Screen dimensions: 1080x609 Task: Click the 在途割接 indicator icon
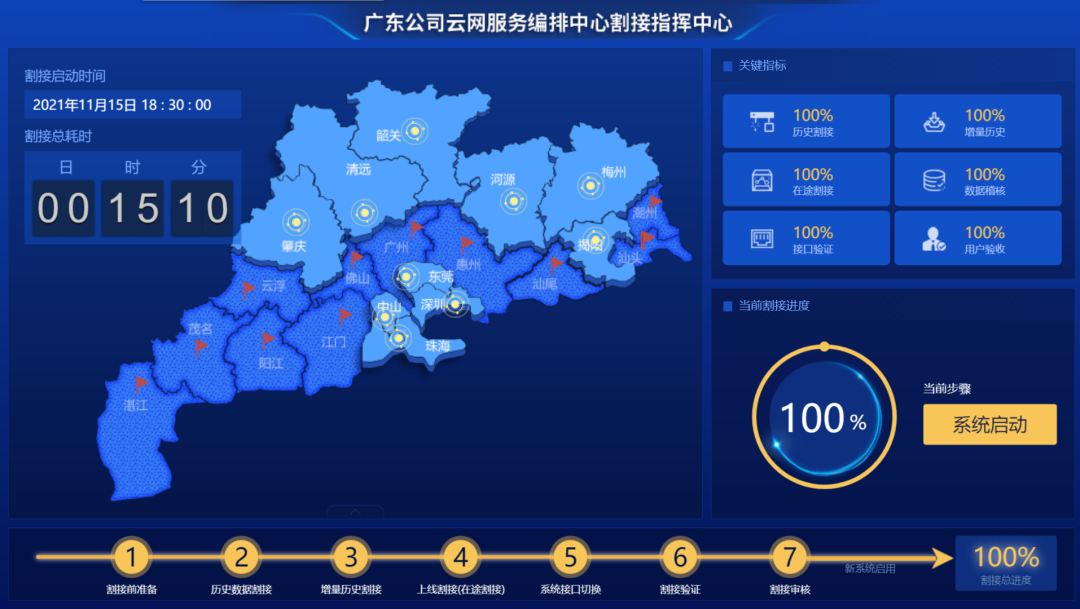762,180
